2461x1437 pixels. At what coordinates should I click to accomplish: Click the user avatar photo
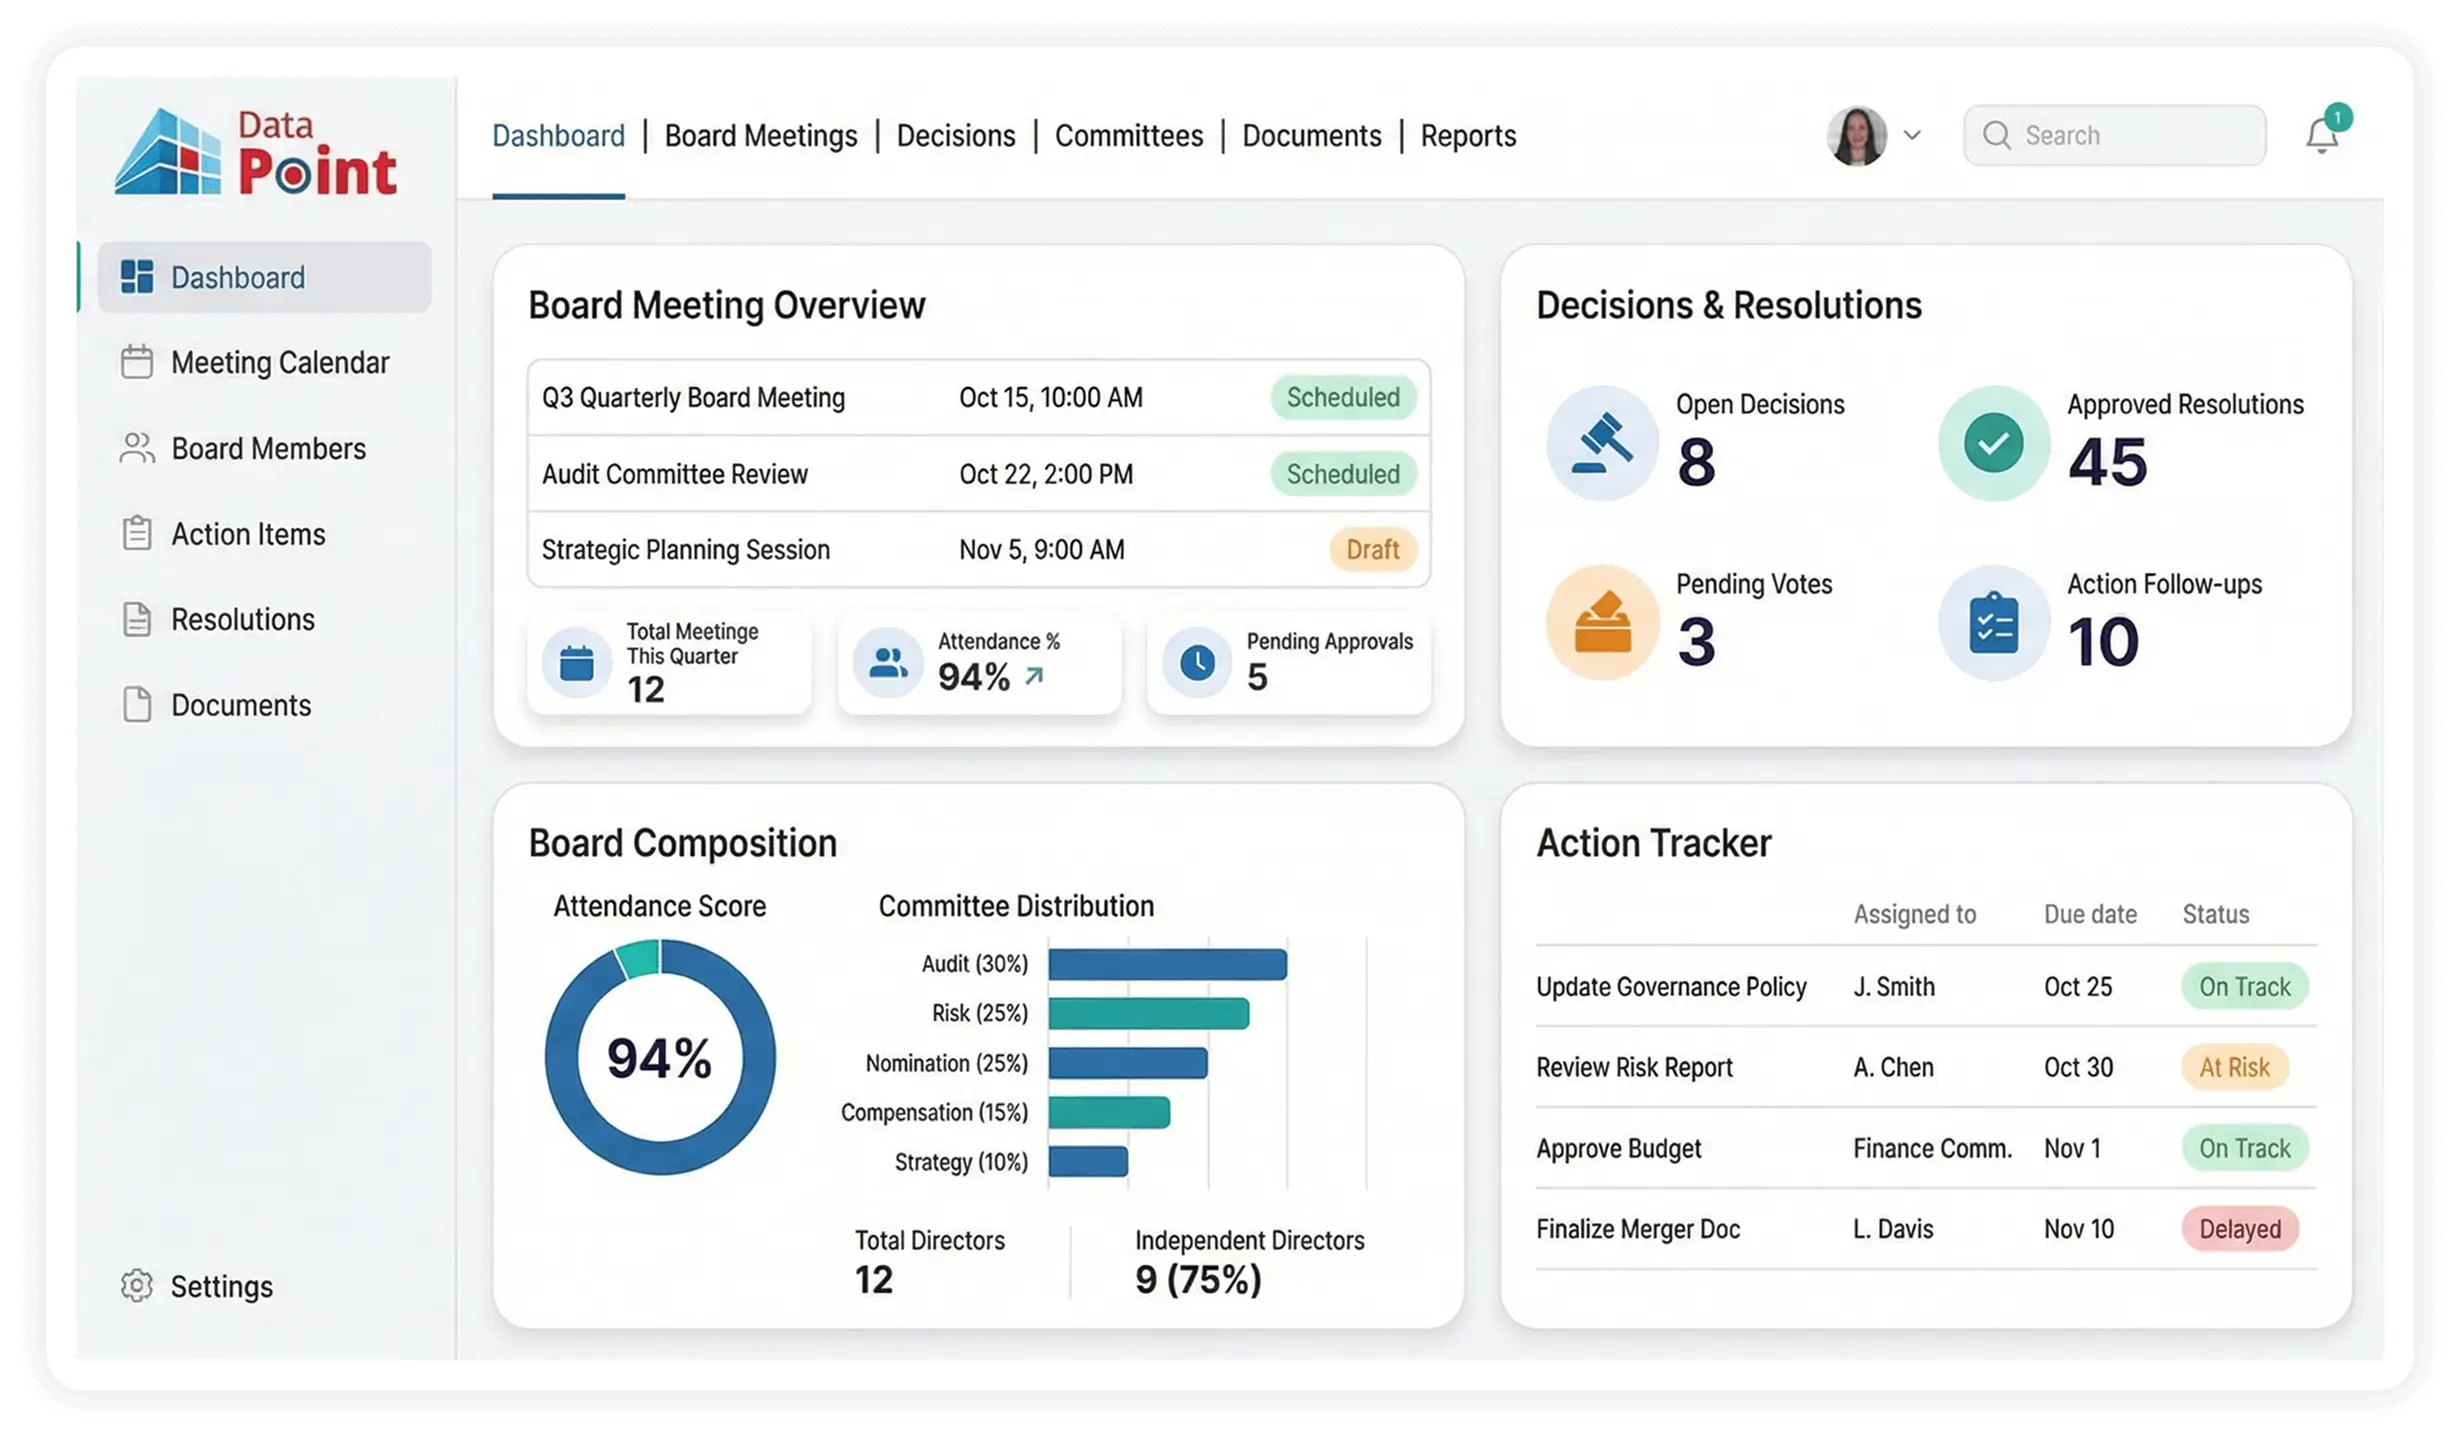1857,135
